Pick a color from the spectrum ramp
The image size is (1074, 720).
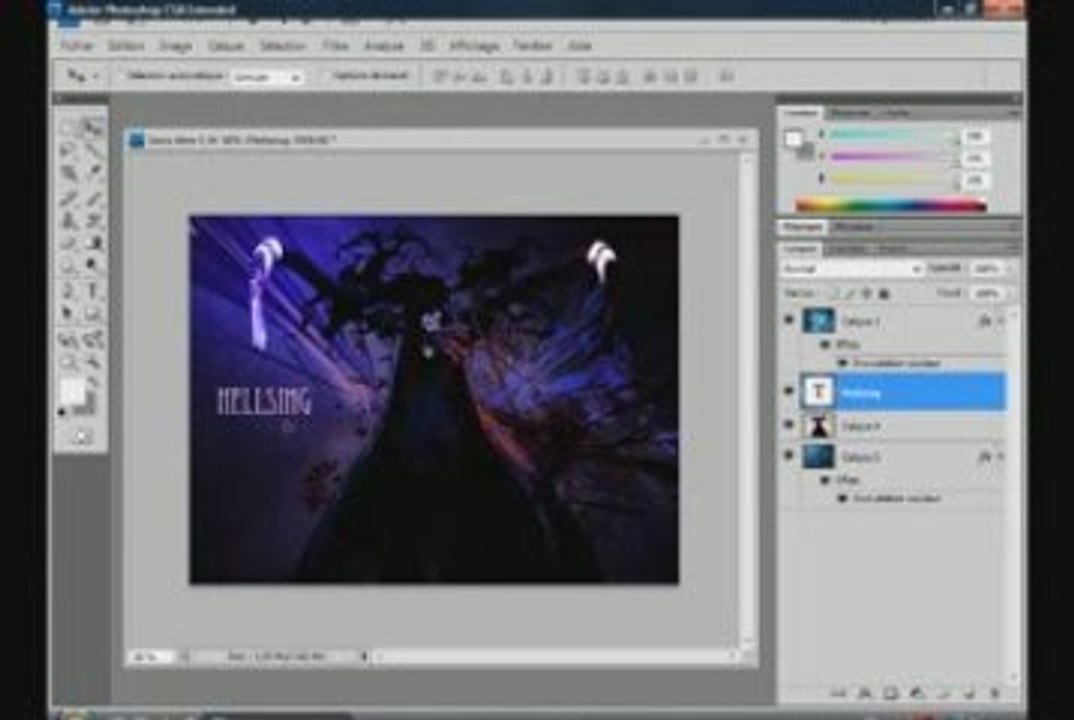[x=891, y=204]
